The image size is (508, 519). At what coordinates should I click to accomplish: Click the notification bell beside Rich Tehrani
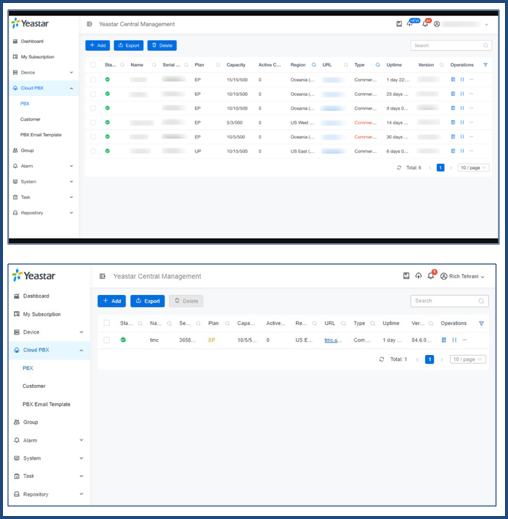(431, 276)
